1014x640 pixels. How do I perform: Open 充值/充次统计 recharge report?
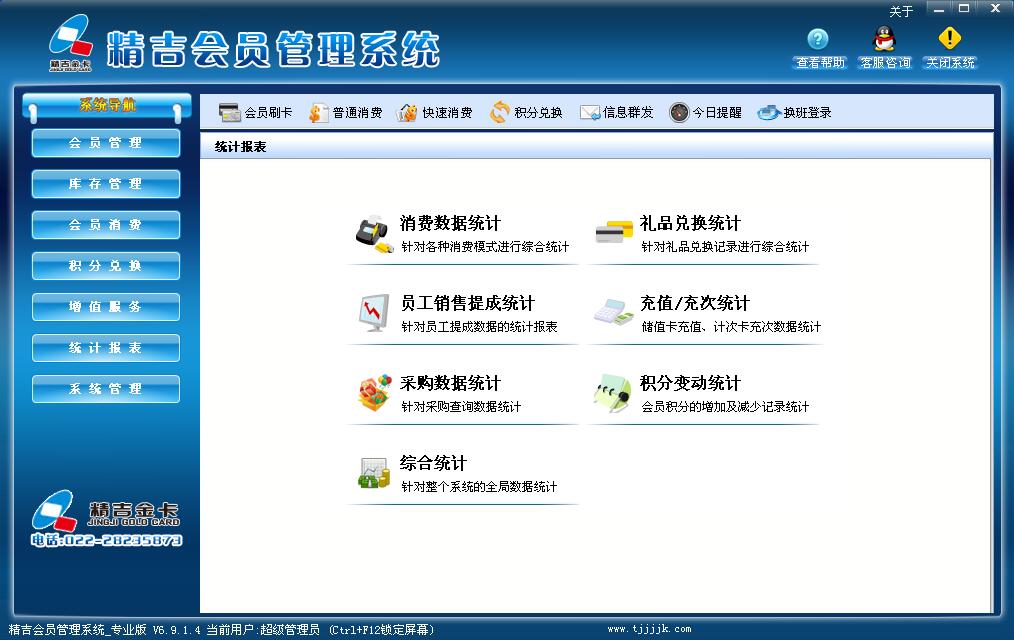click(694, 304)
